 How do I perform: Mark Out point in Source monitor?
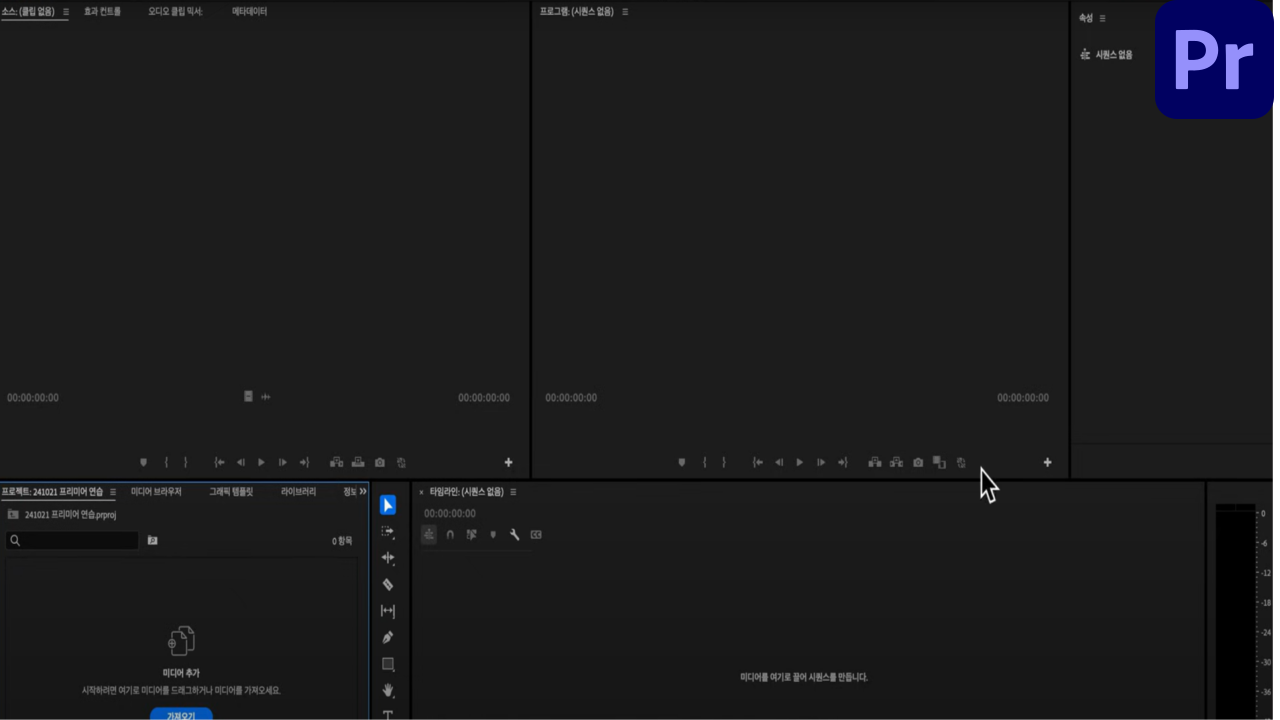pos(185,462)
